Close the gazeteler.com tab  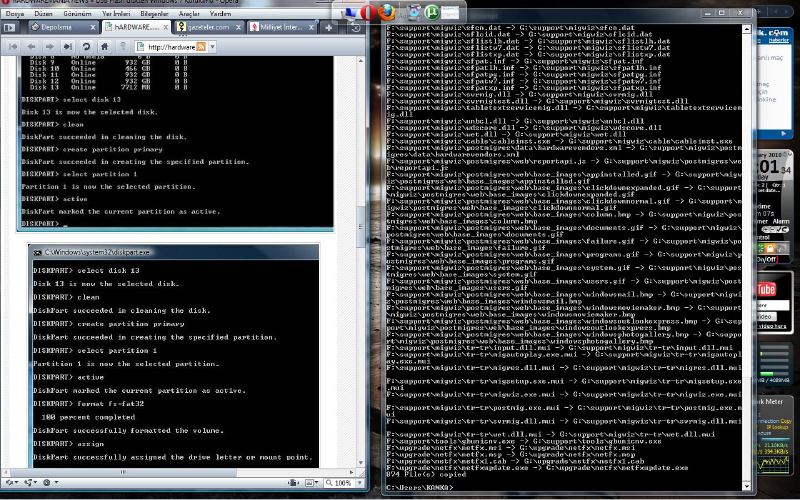[x=238, y=27]
